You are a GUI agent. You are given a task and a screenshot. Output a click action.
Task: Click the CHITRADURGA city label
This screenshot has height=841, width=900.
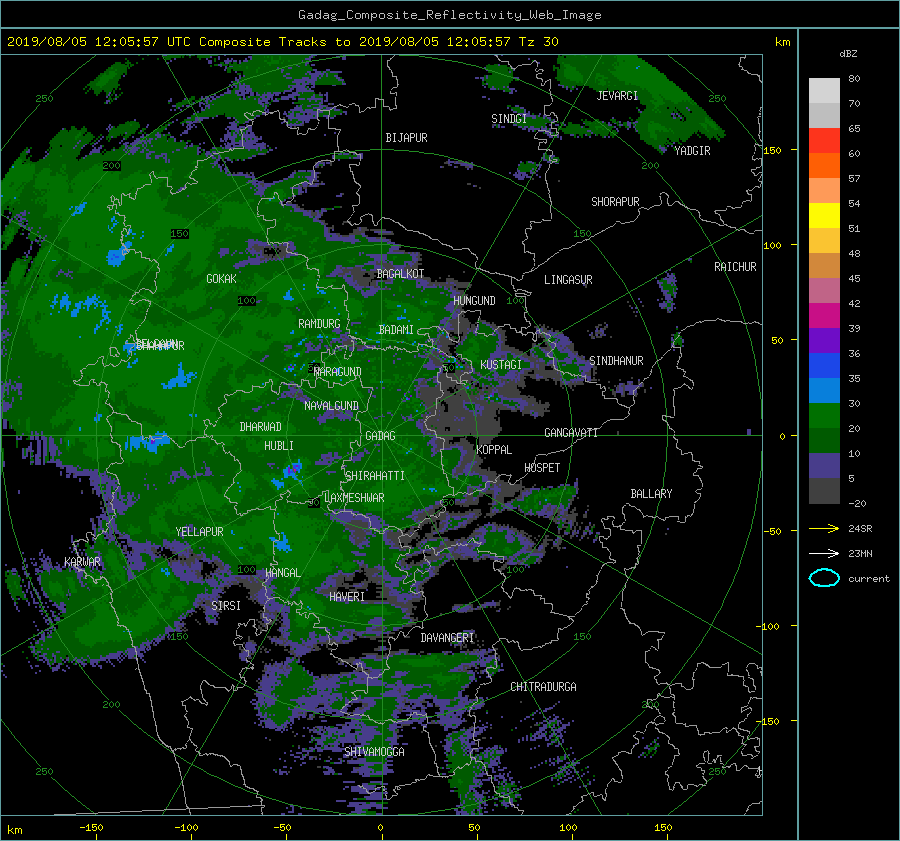click(543, 687)
